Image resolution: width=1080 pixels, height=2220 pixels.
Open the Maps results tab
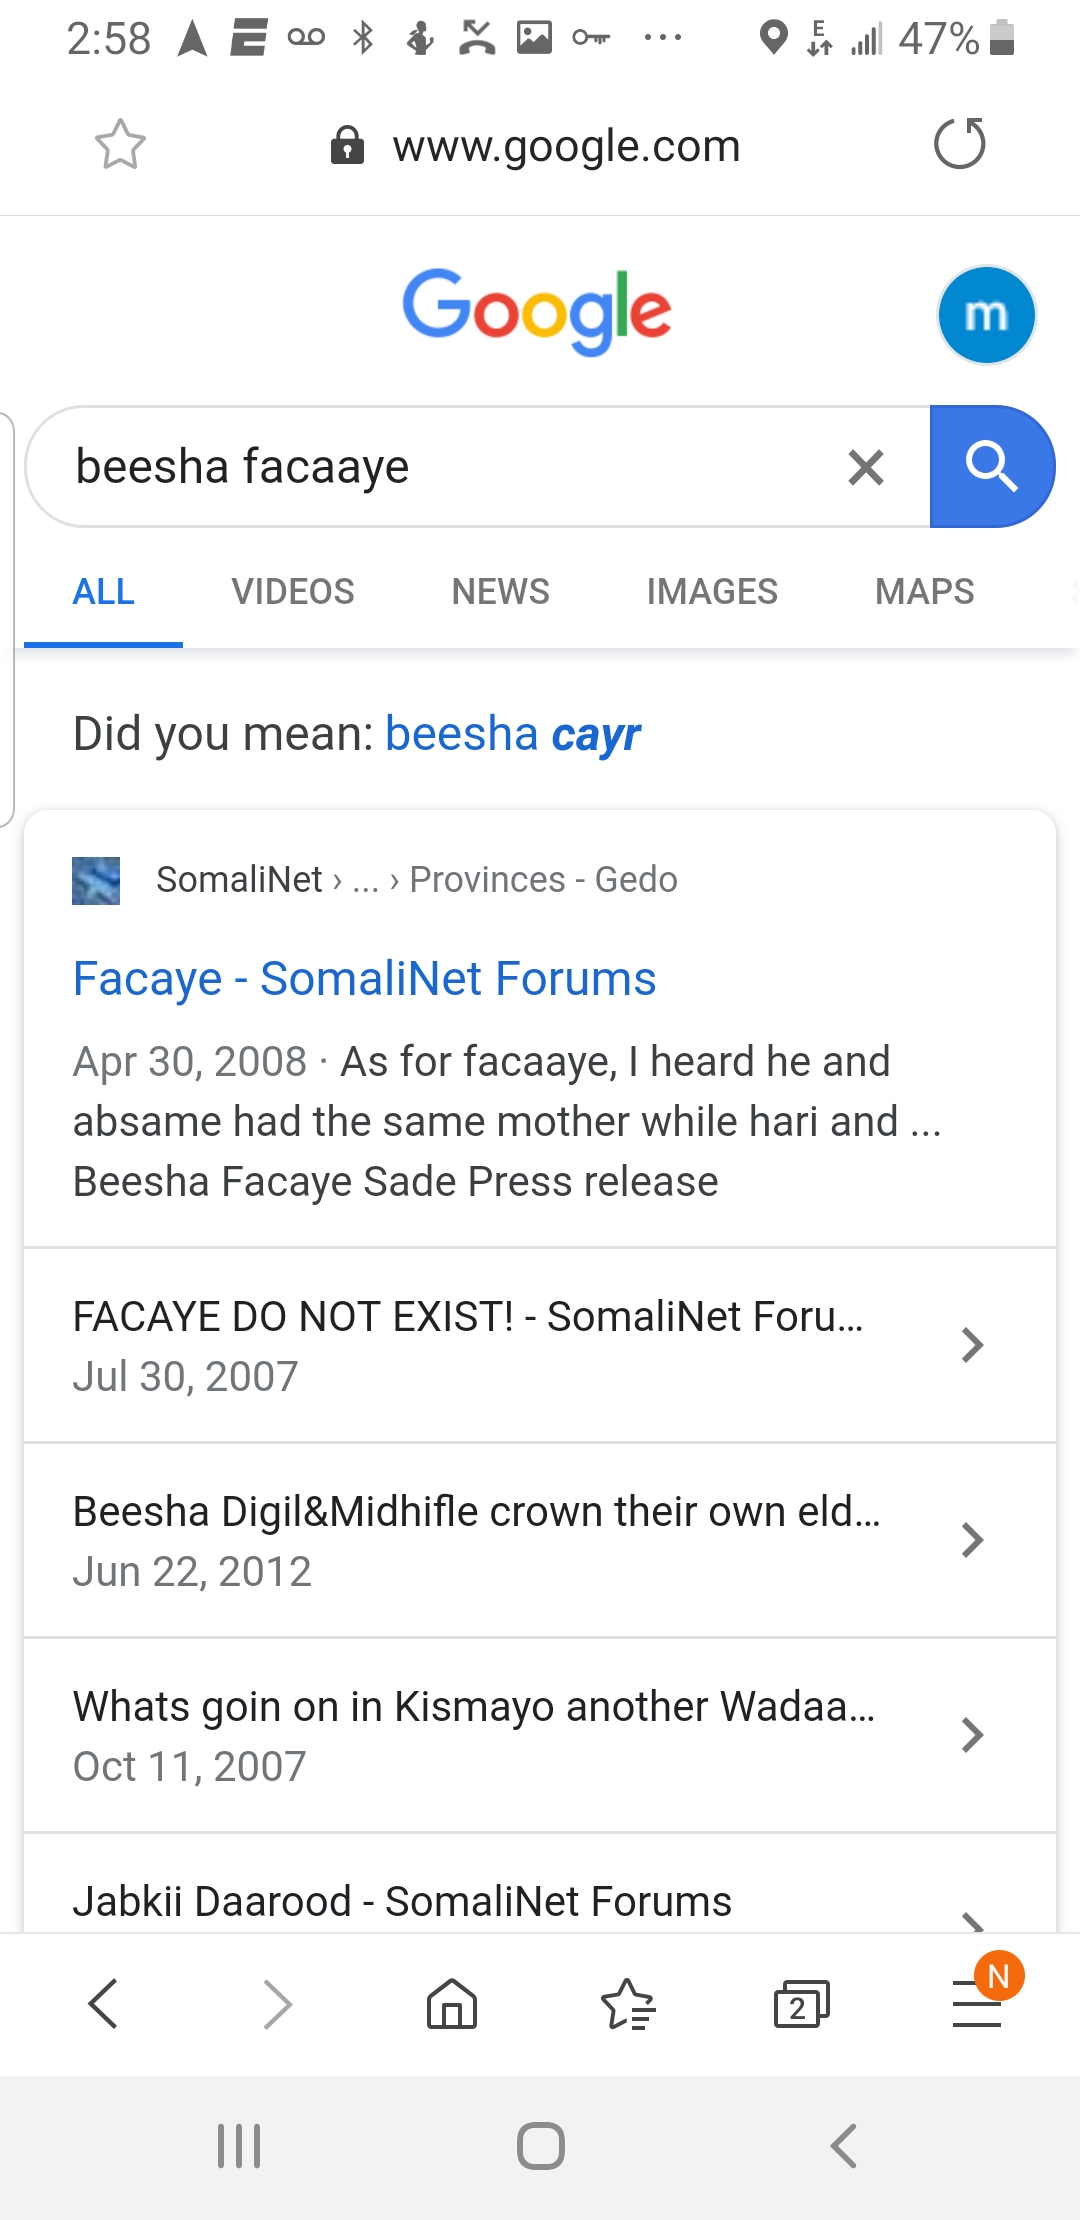924,592
